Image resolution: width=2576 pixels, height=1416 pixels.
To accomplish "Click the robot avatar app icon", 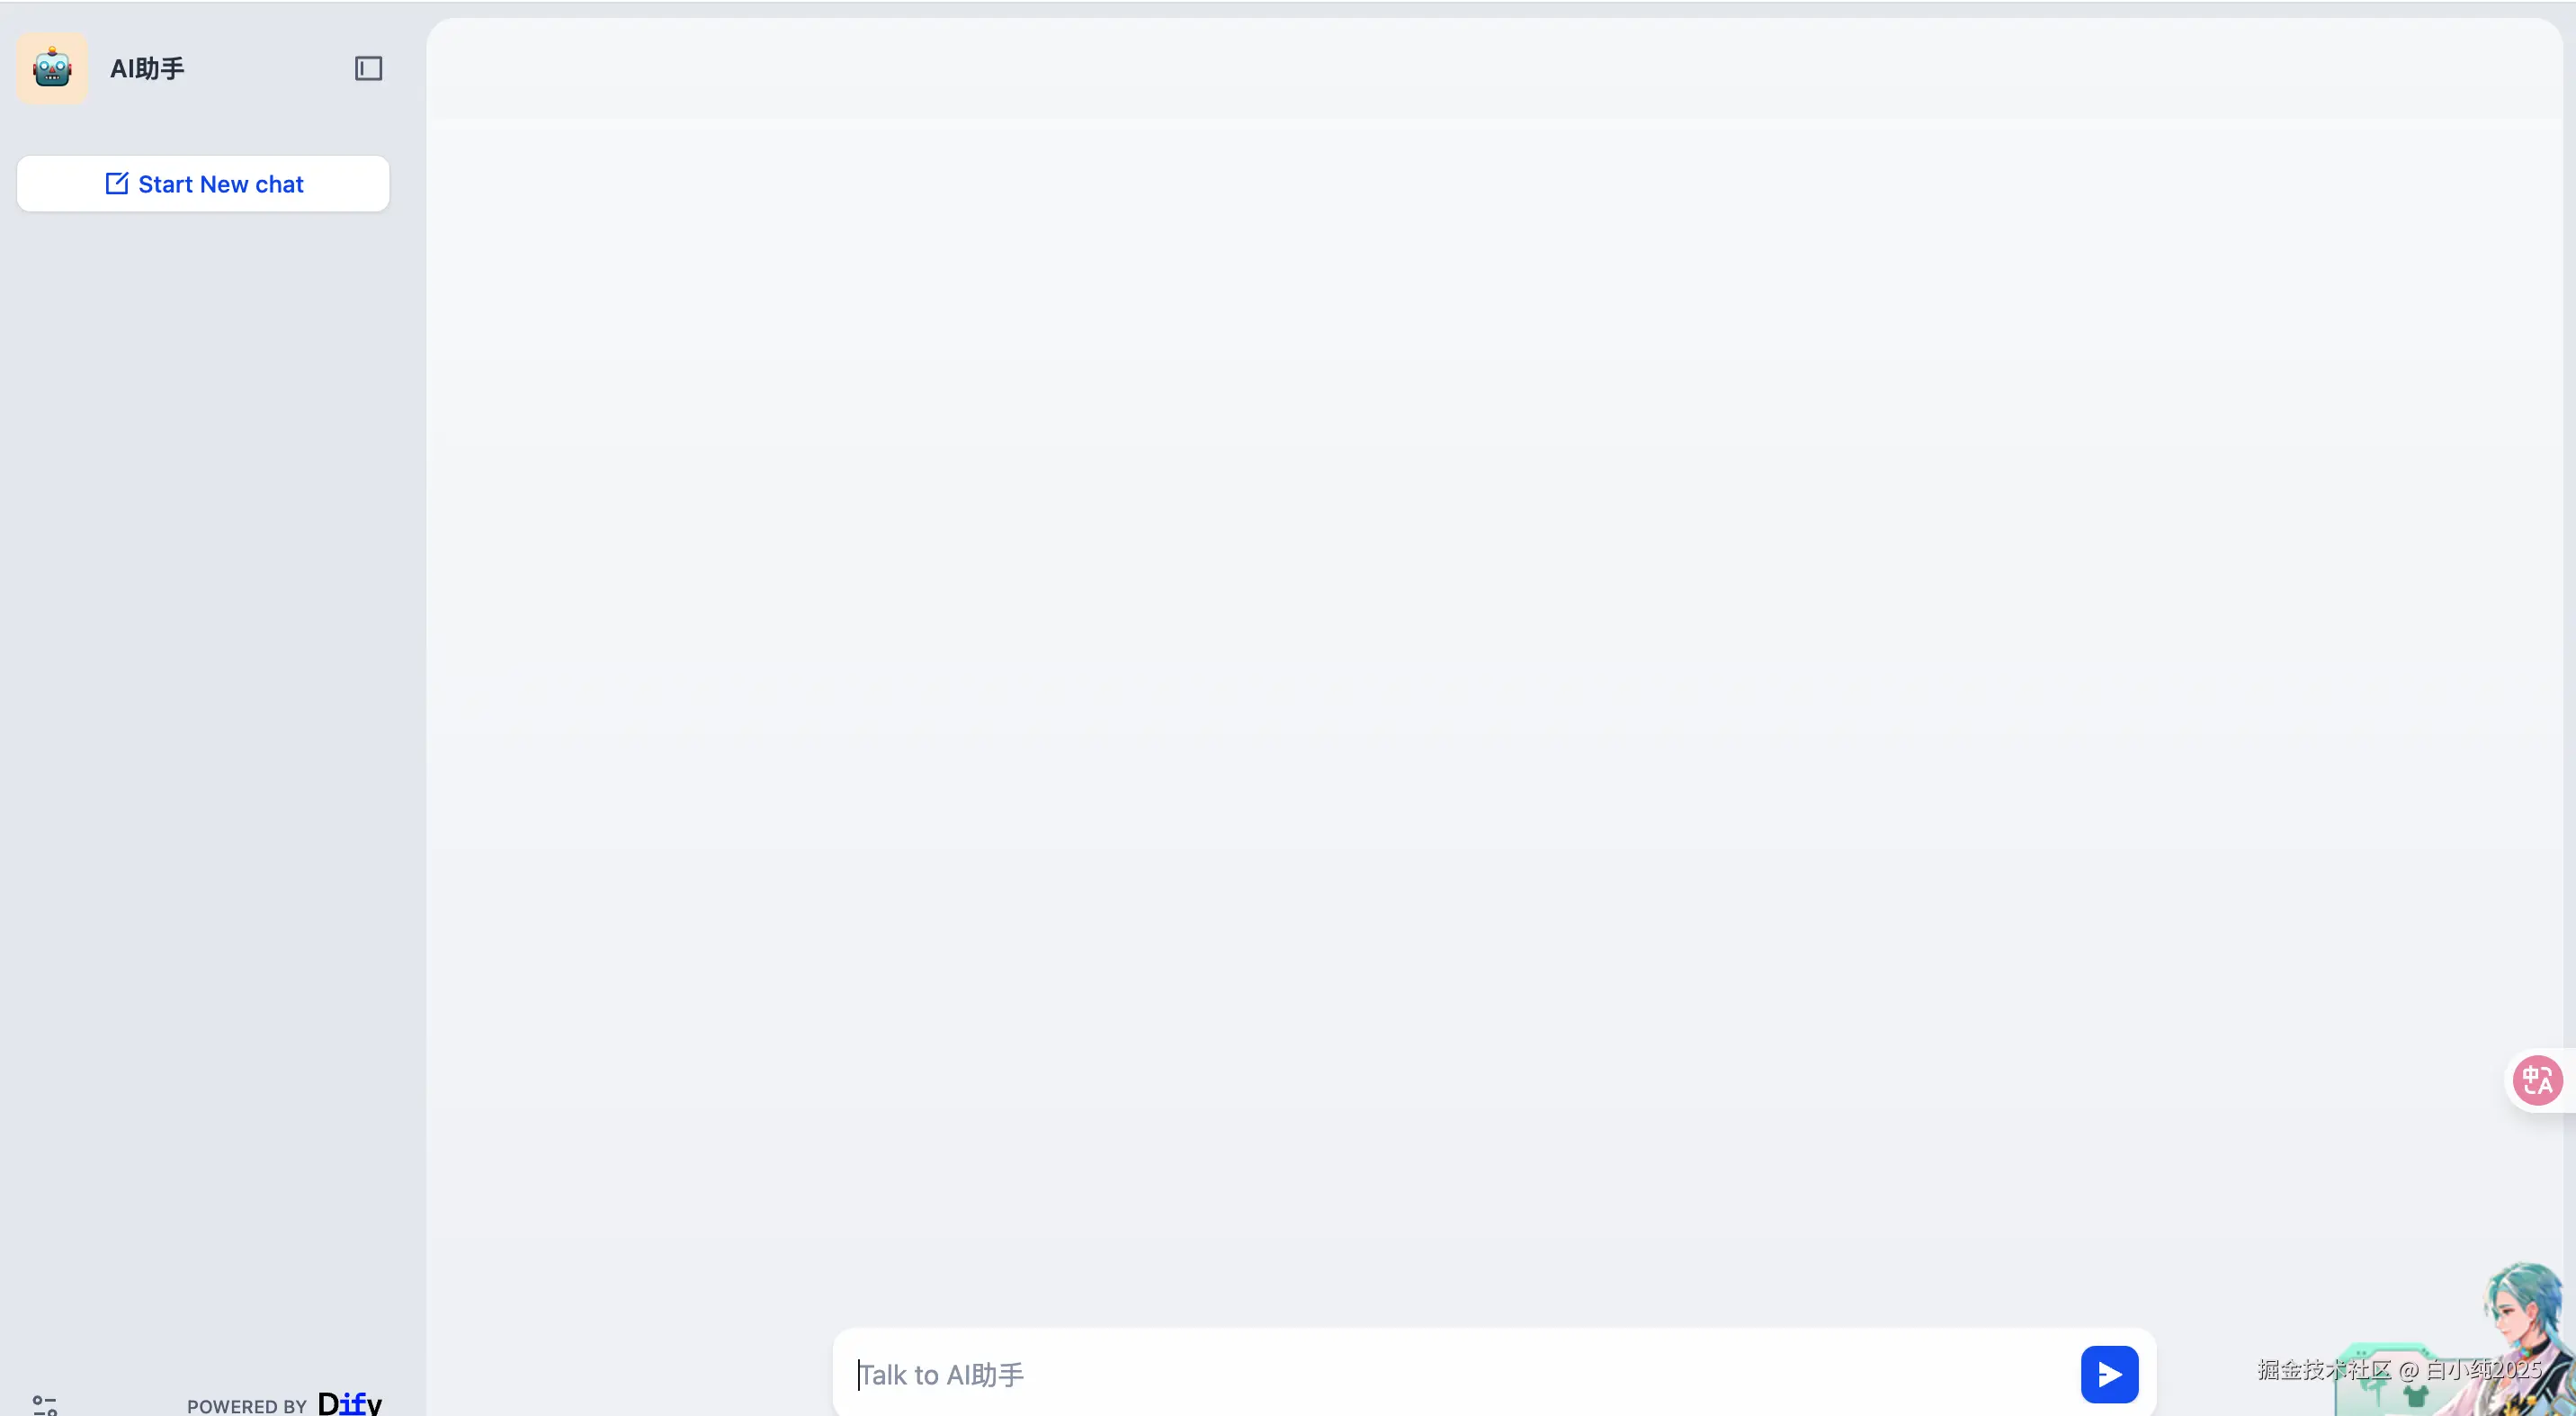I will (52, 68).
